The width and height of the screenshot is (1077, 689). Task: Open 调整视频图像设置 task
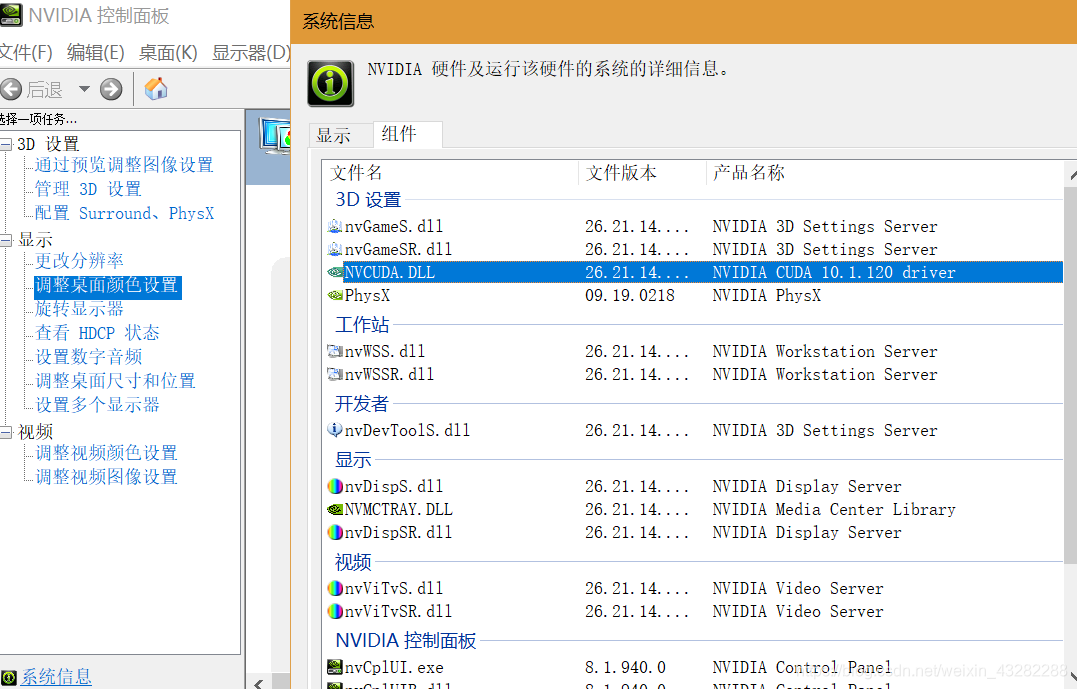pos(106,477)
